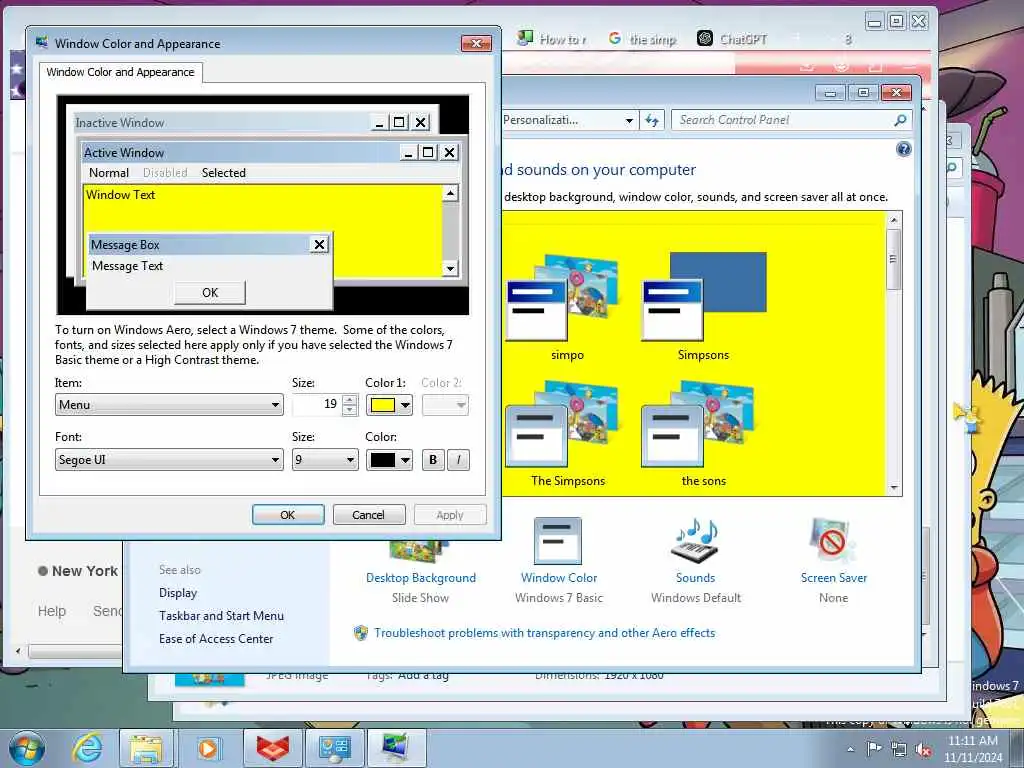
Task: Open Taskbar and Start Menu link
Action: (x=221, y=616)
